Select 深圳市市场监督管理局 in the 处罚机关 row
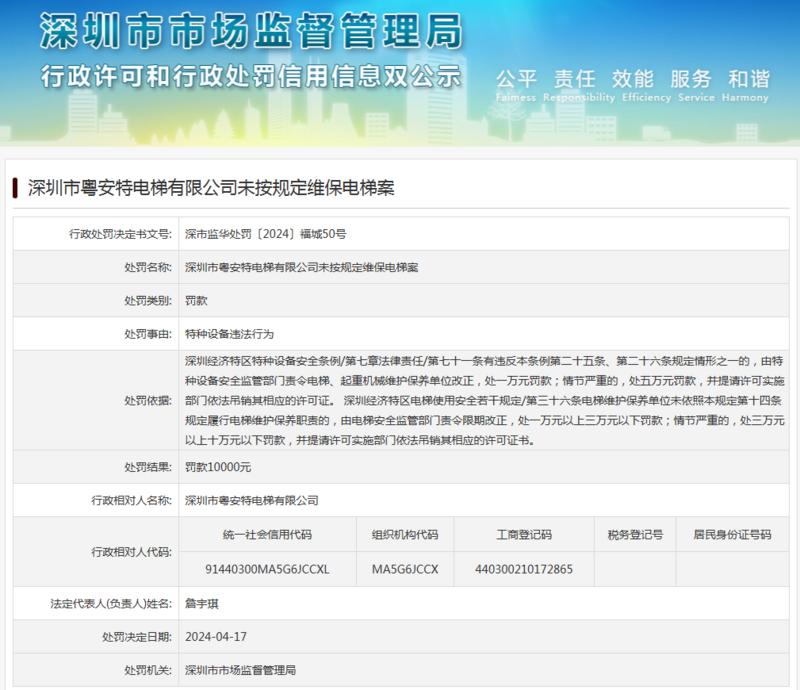 coord(240,670)
